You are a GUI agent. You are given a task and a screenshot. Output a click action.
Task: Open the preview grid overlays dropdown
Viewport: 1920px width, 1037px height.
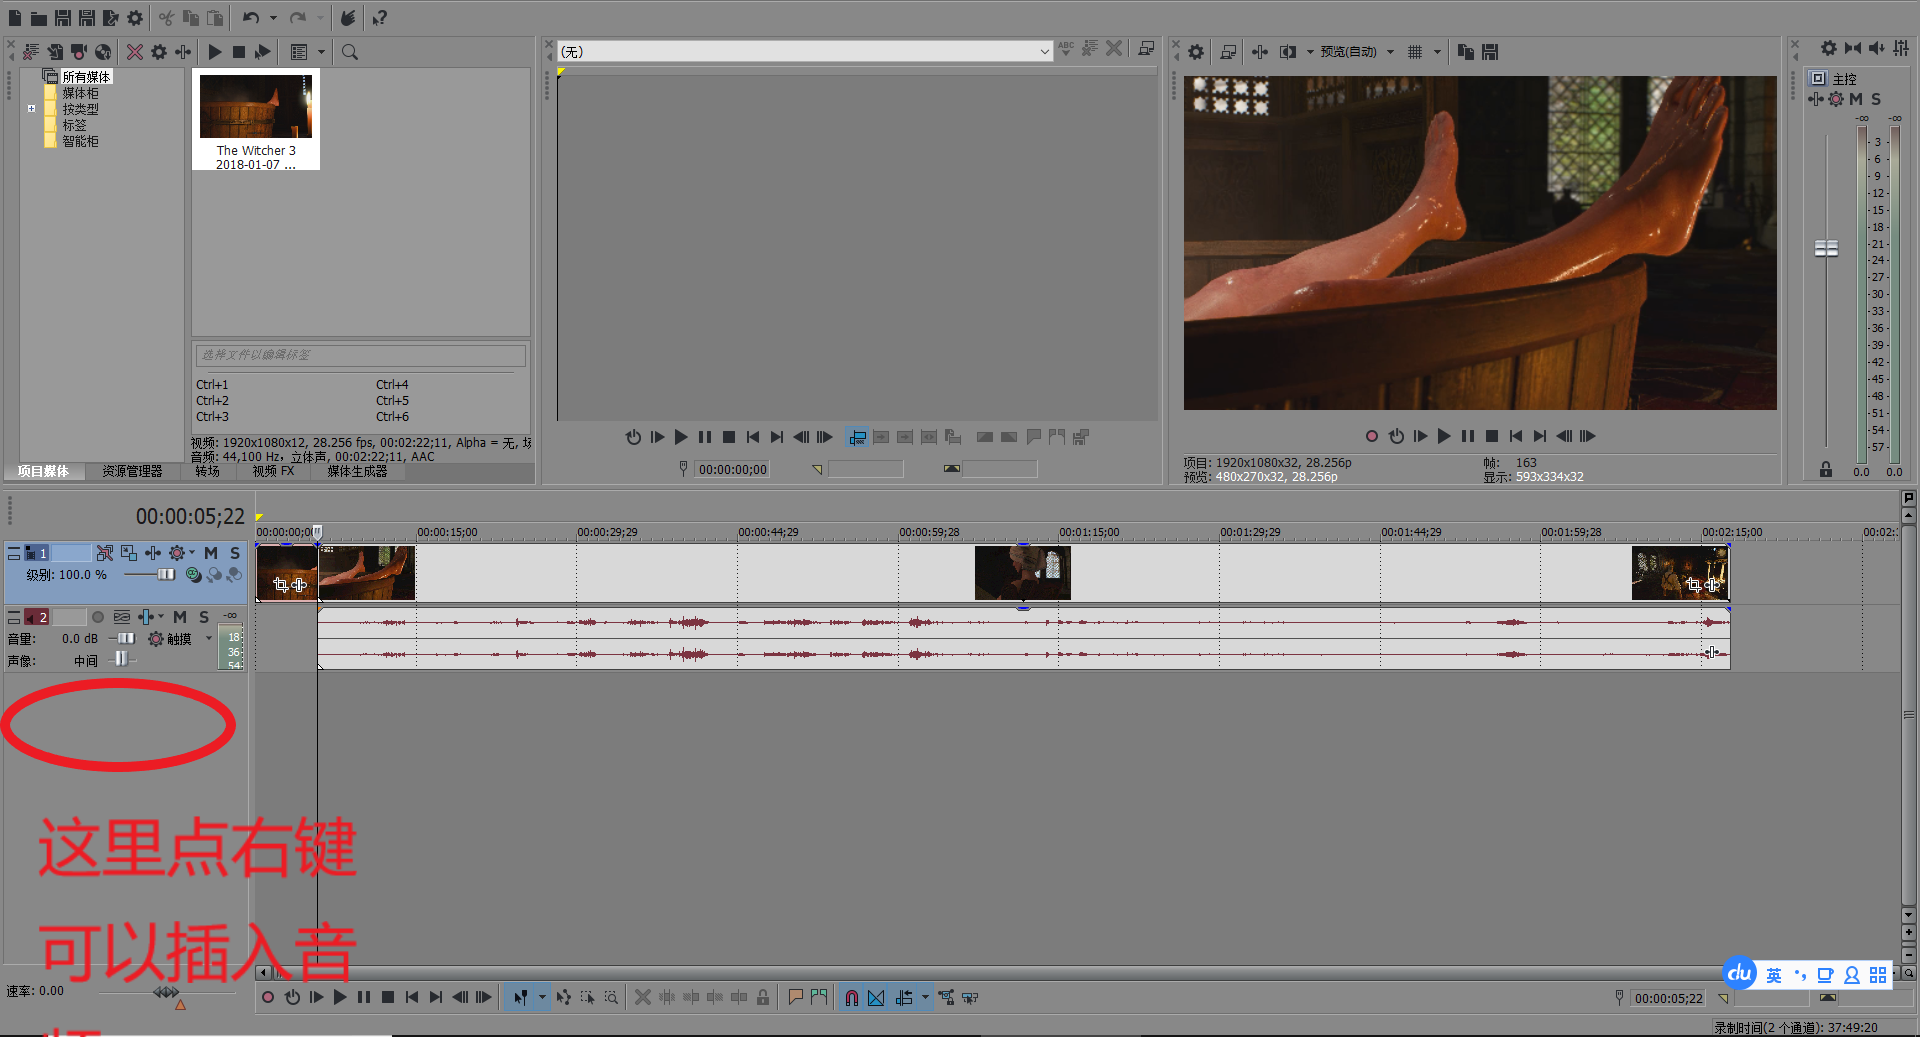point(1437,52)
